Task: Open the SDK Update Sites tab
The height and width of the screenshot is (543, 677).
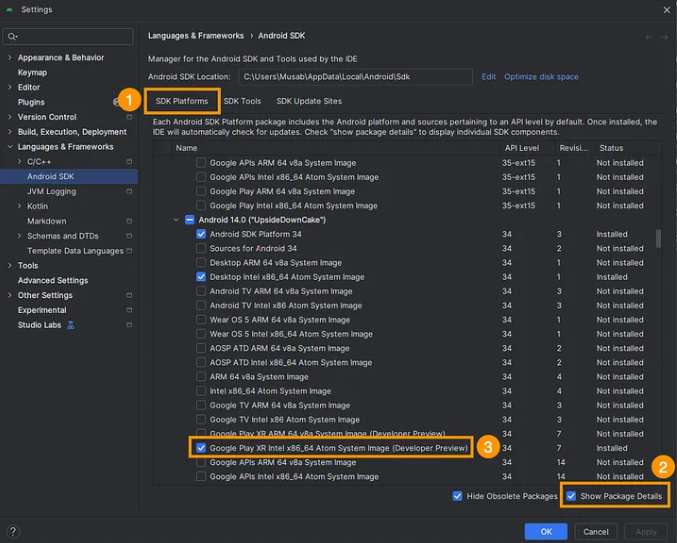Action: 309,101
